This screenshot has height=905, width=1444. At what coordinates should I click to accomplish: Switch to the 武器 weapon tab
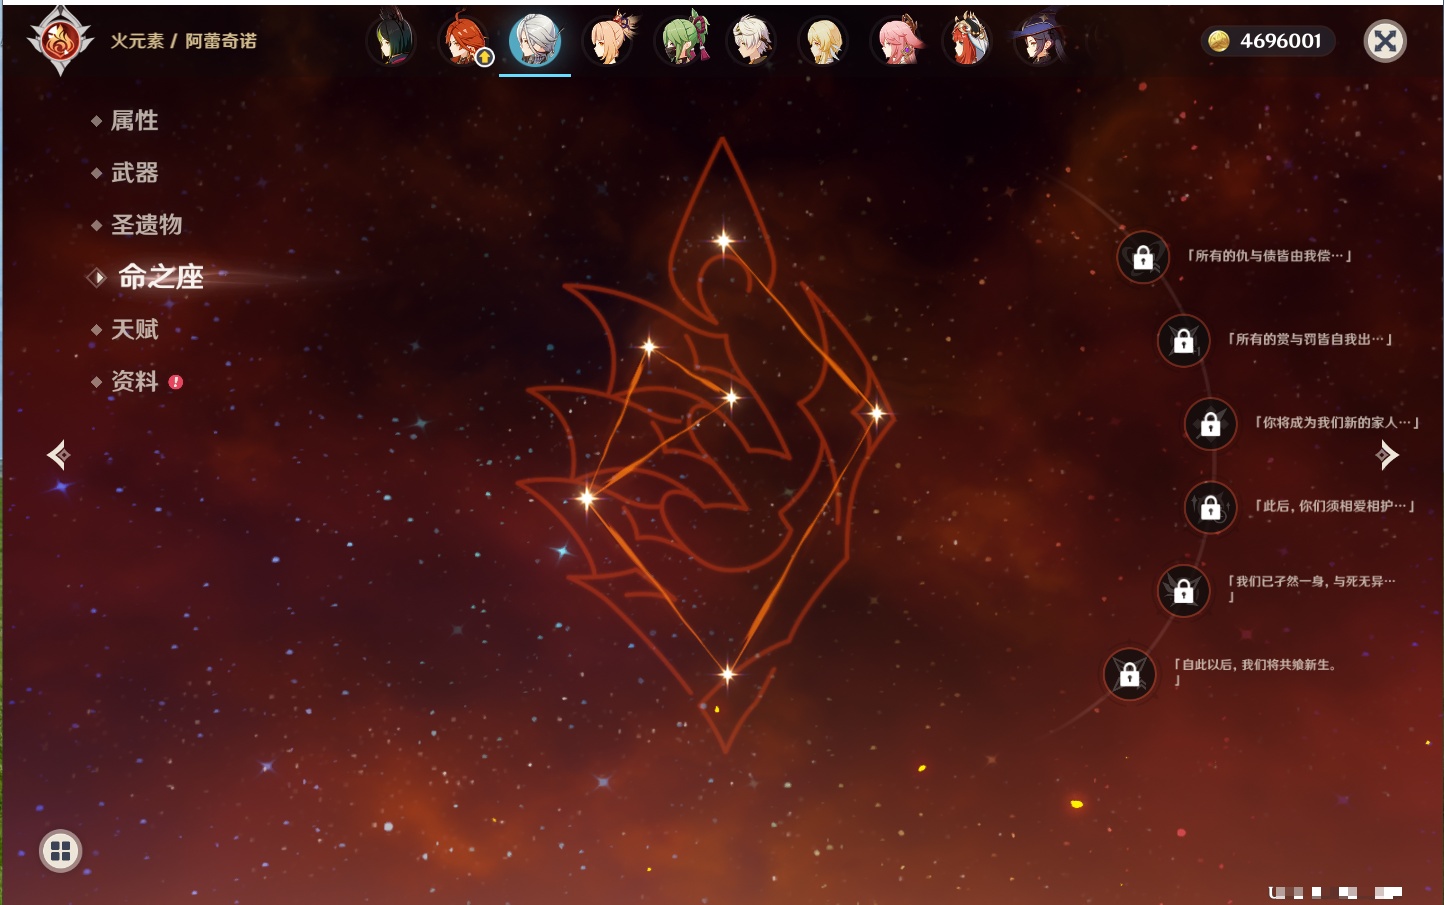pos(134,173)
